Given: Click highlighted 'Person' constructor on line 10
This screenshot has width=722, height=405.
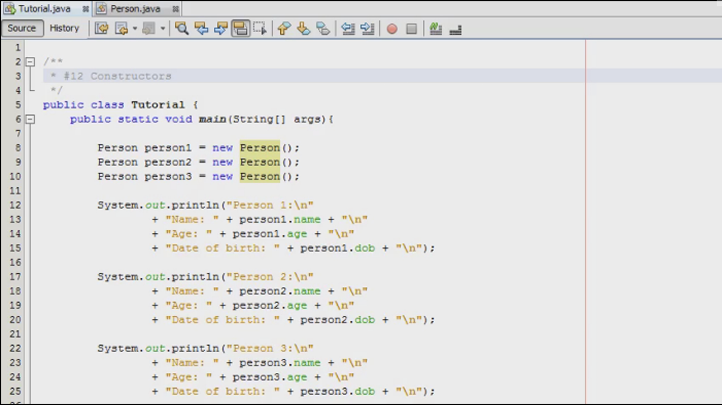Looking at the screenshot, I should (260, 176).
